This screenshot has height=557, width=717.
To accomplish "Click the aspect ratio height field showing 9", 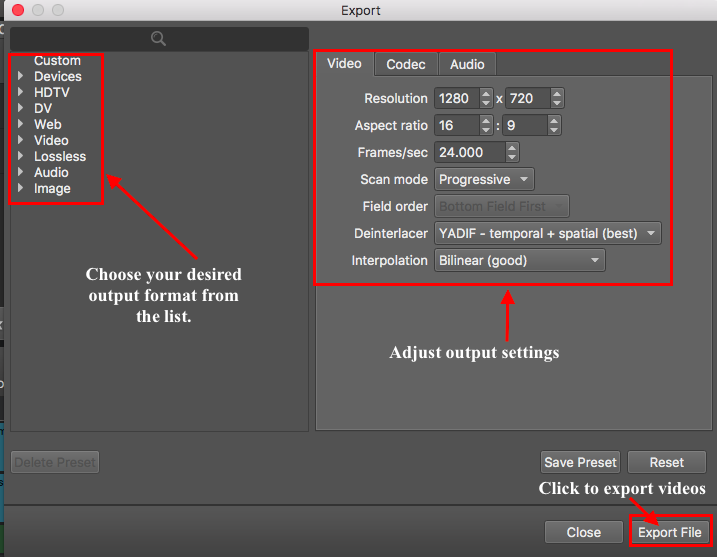I will [525, 125].
